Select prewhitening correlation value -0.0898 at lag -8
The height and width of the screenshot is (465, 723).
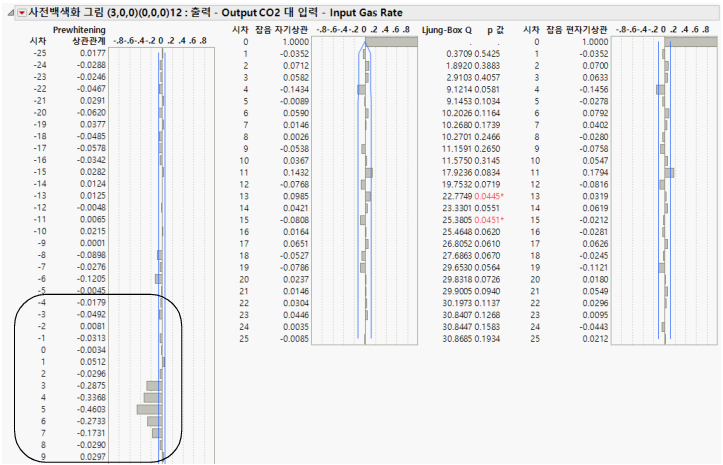click(91, 255)
